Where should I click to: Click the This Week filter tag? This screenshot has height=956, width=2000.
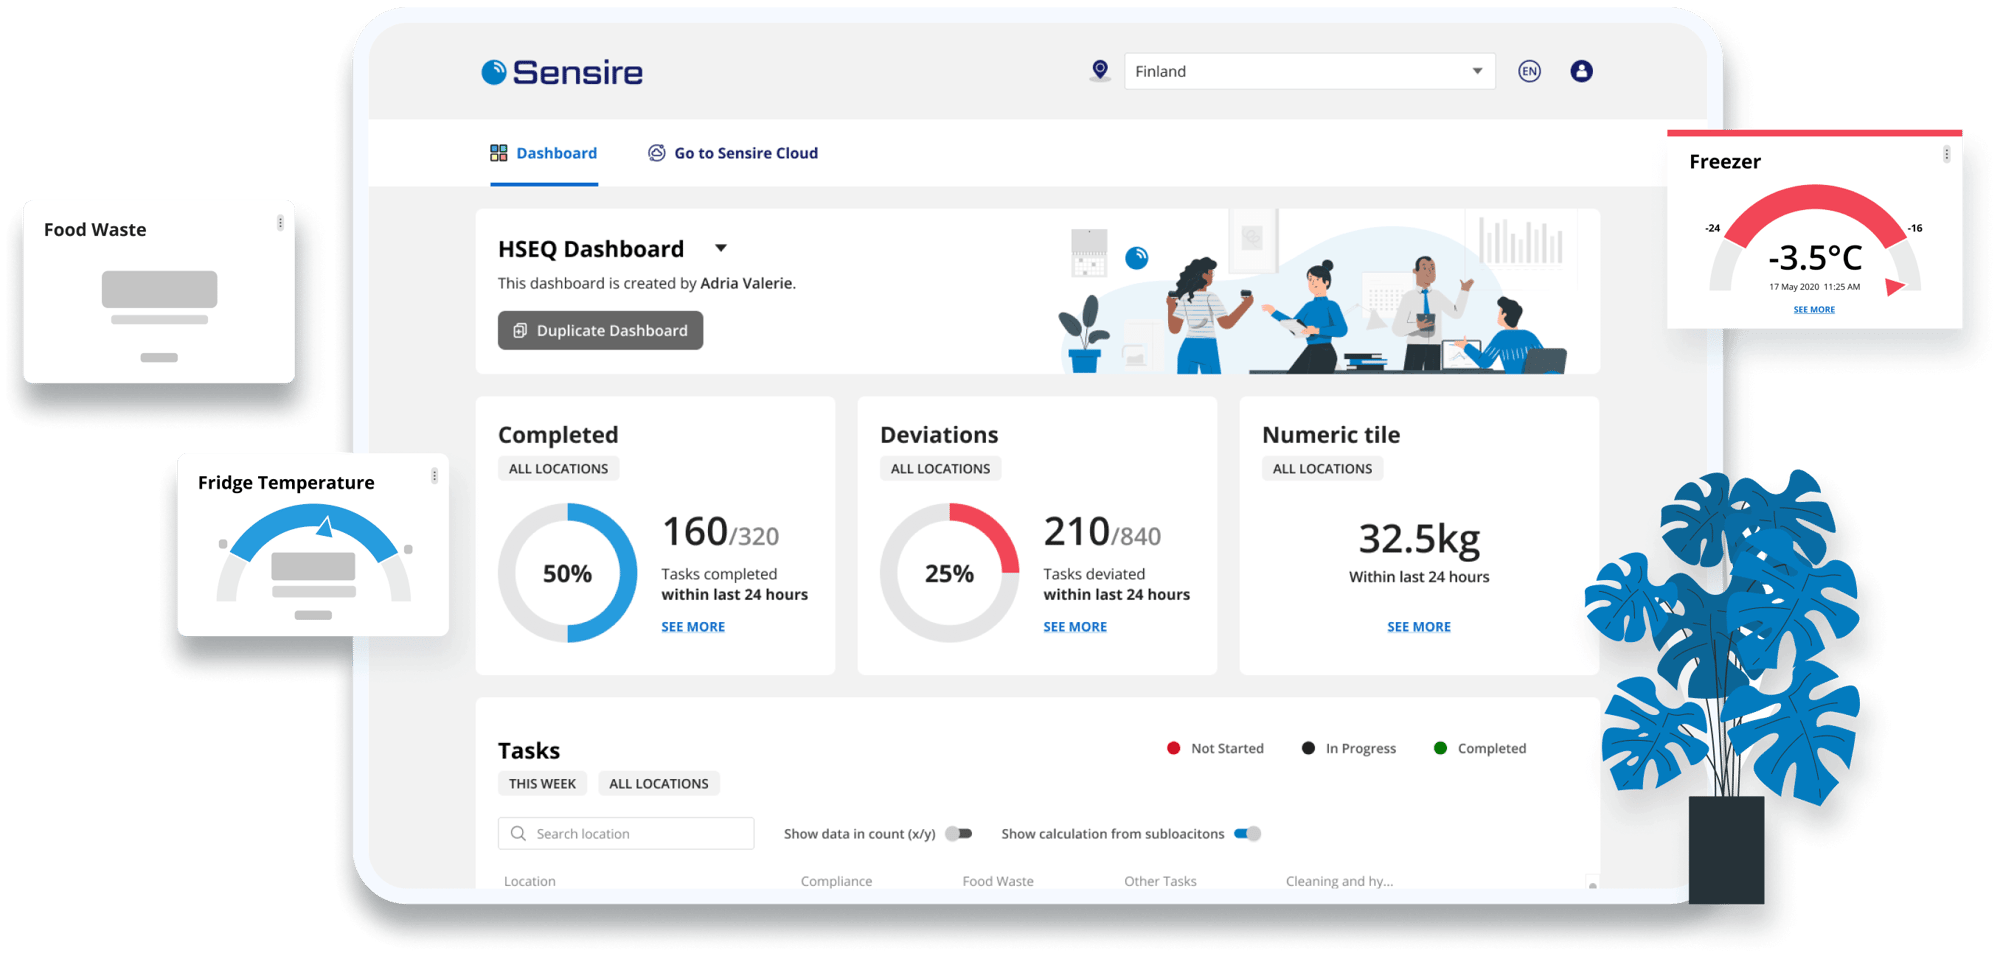coord(542,783)
